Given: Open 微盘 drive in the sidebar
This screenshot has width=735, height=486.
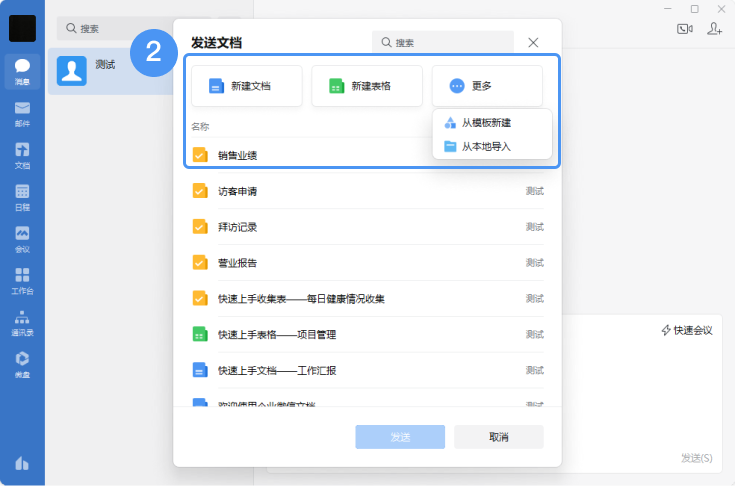Looking at the screenshot, I should [x=22, y=364].
